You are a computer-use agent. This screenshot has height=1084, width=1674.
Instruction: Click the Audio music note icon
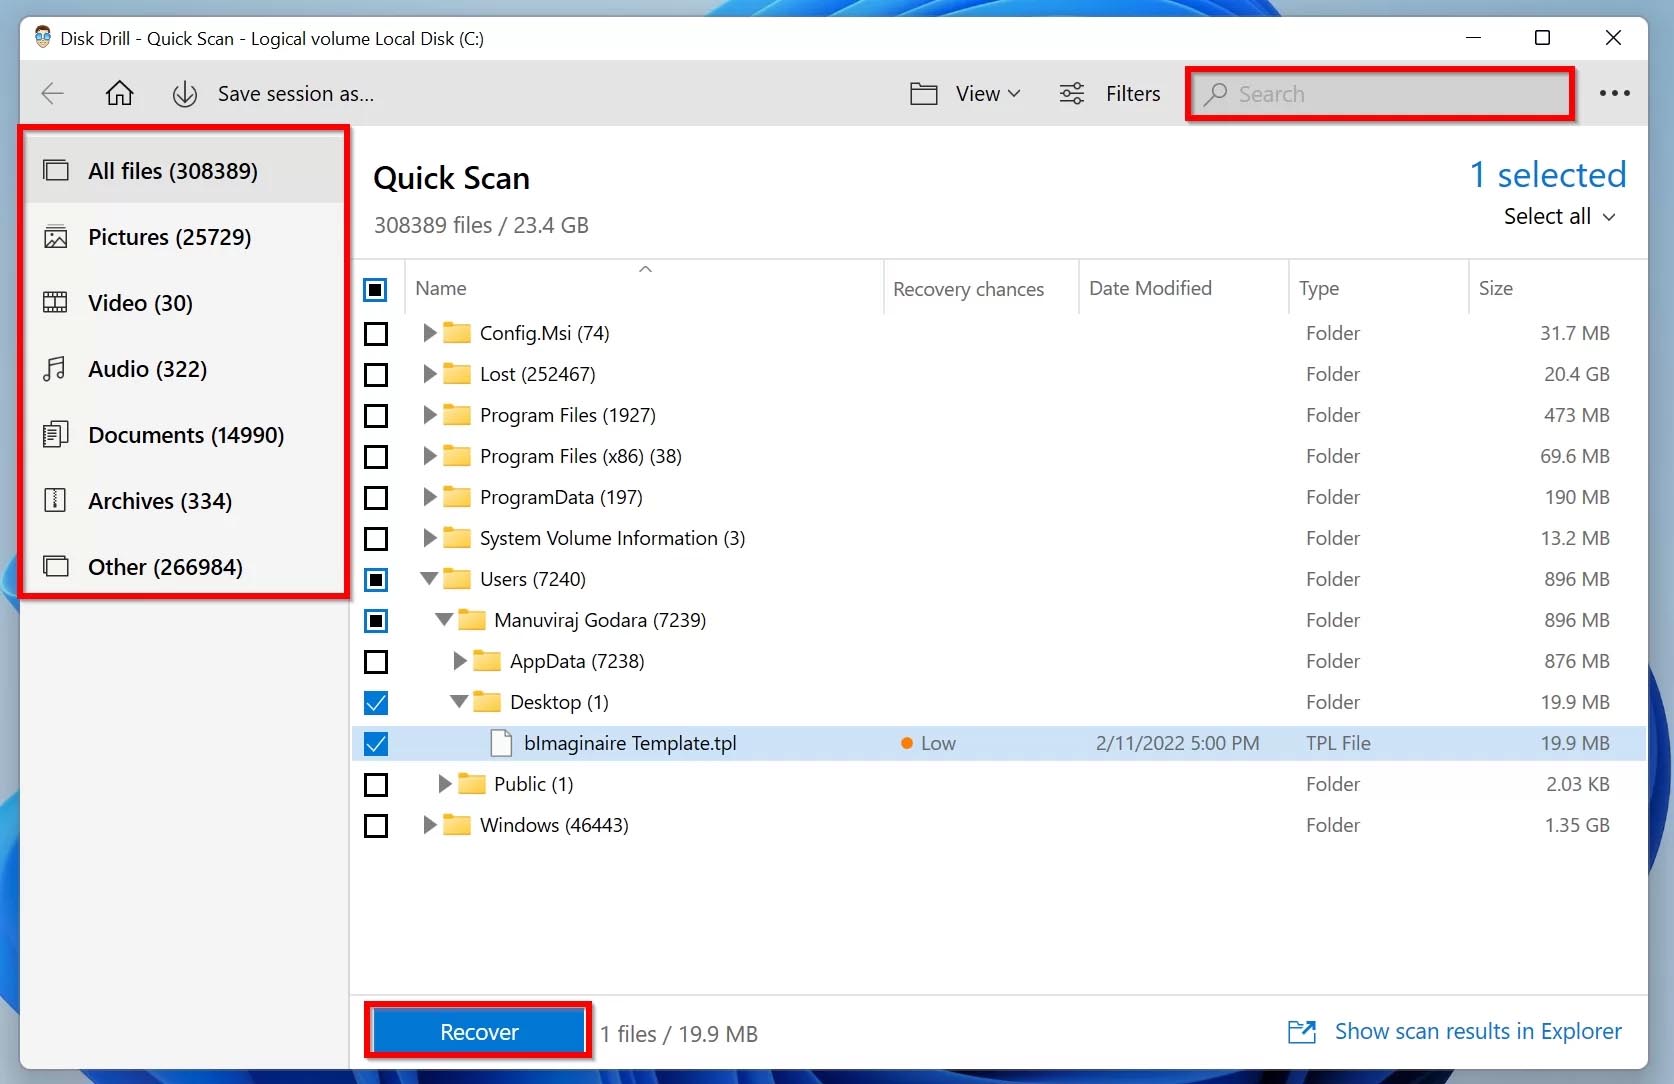[x=55, y=369]
